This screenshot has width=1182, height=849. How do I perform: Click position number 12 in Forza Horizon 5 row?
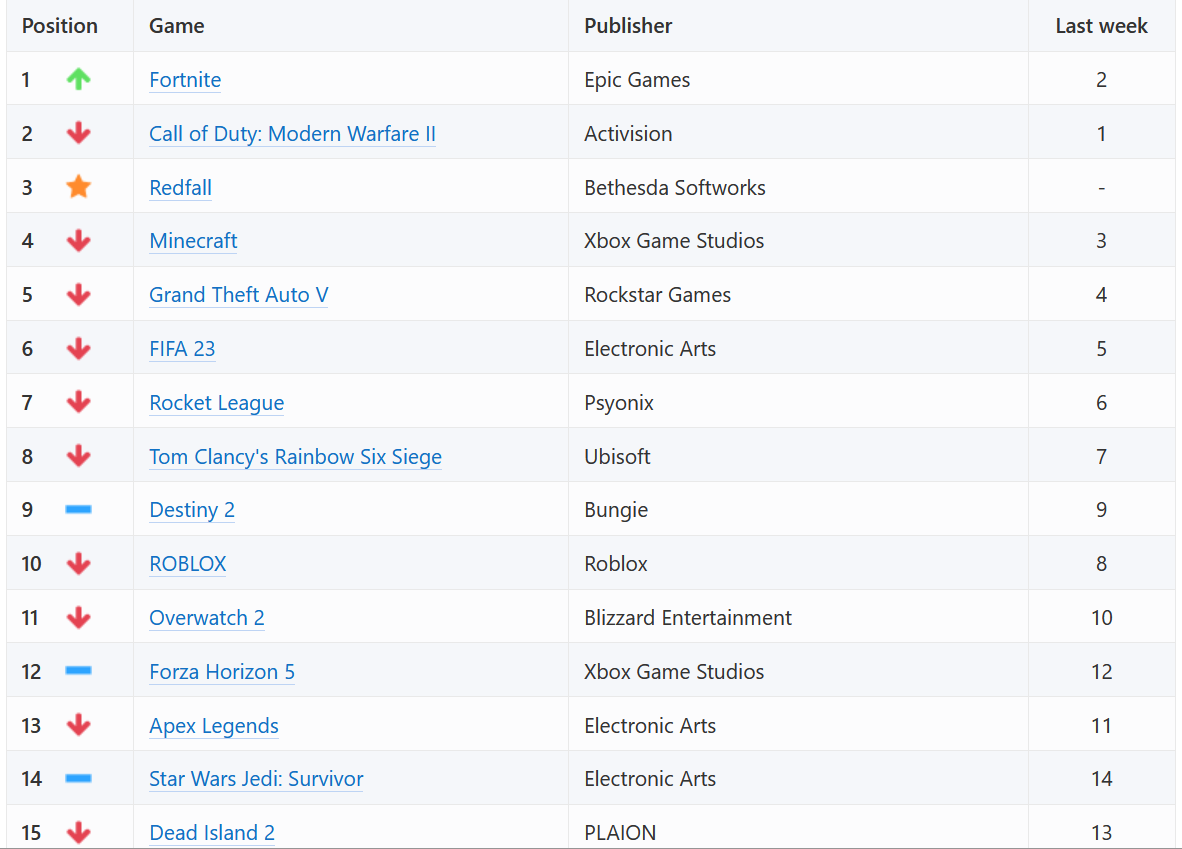31,672
